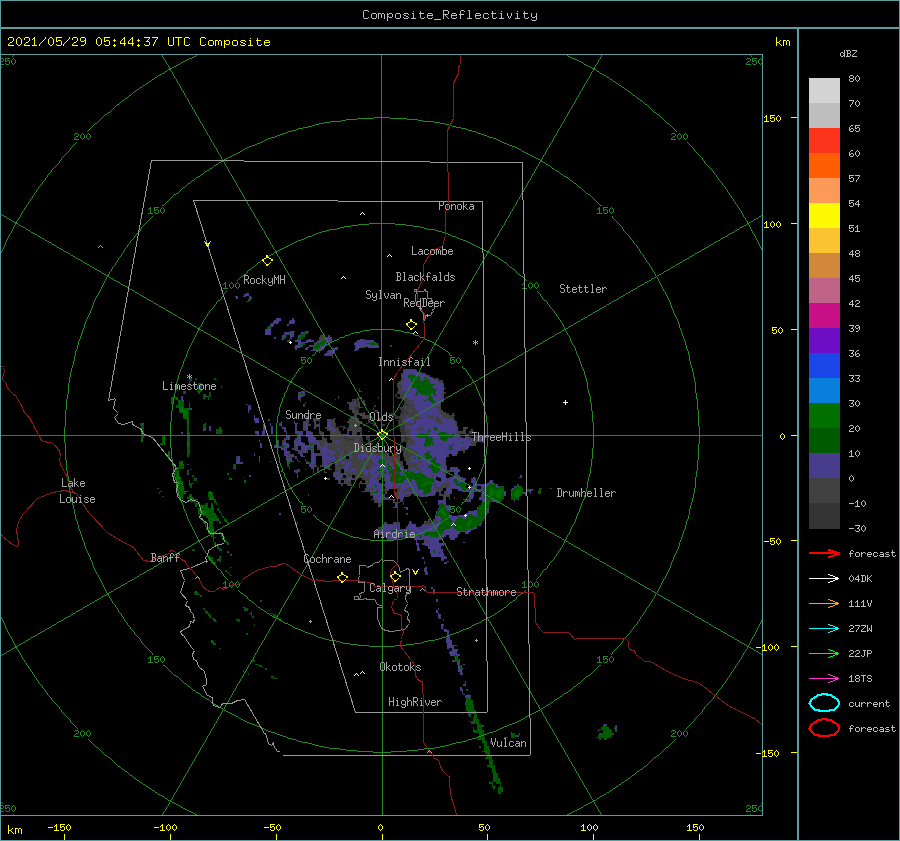
Task: Click the yellow diamond marker below RedDeer
Action: point(411,325)
